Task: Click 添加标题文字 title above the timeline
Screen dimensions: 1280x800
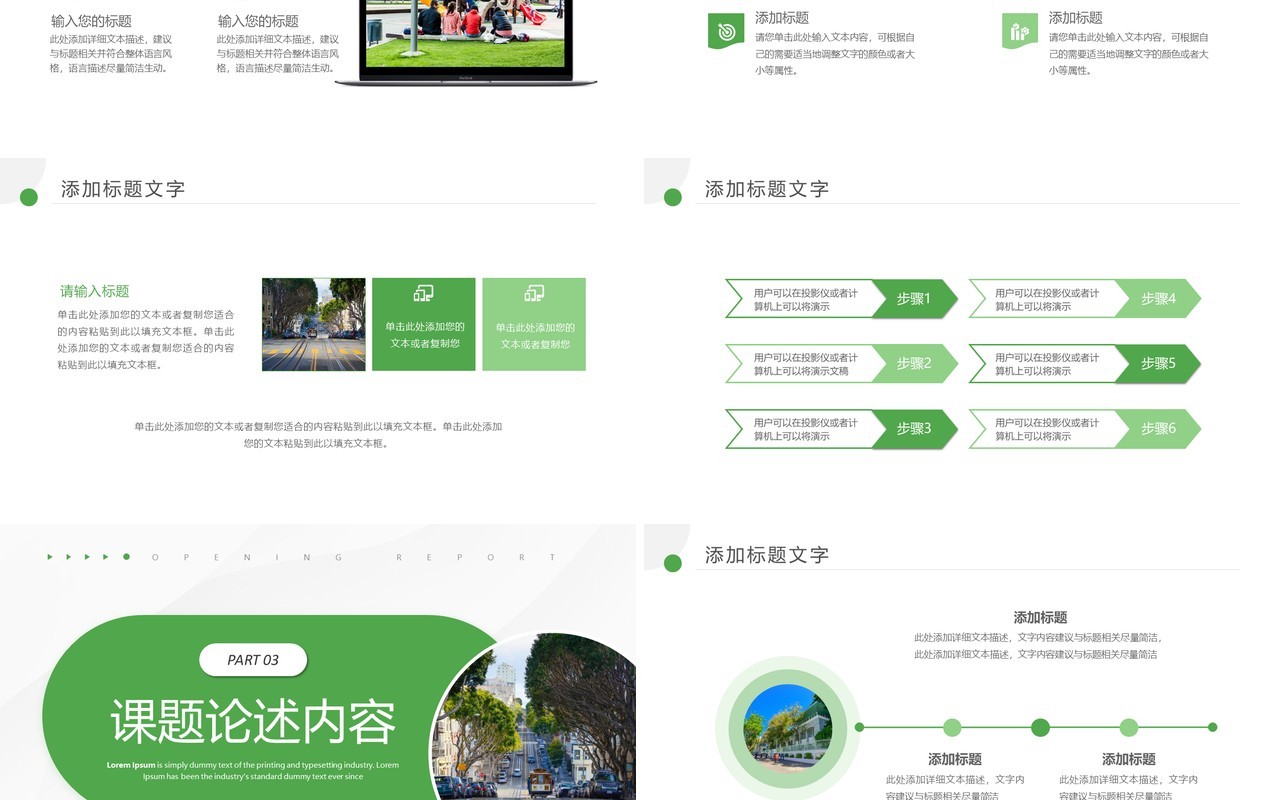Action: pos(767,555)
